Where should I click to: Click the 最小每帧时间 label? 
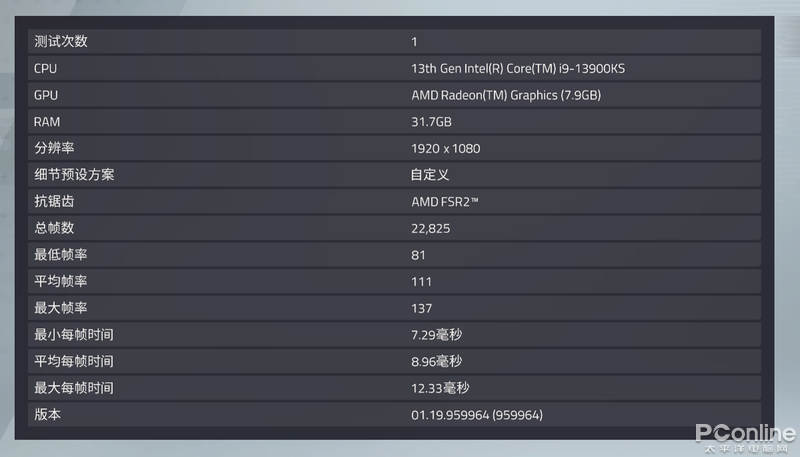[74, 335]
